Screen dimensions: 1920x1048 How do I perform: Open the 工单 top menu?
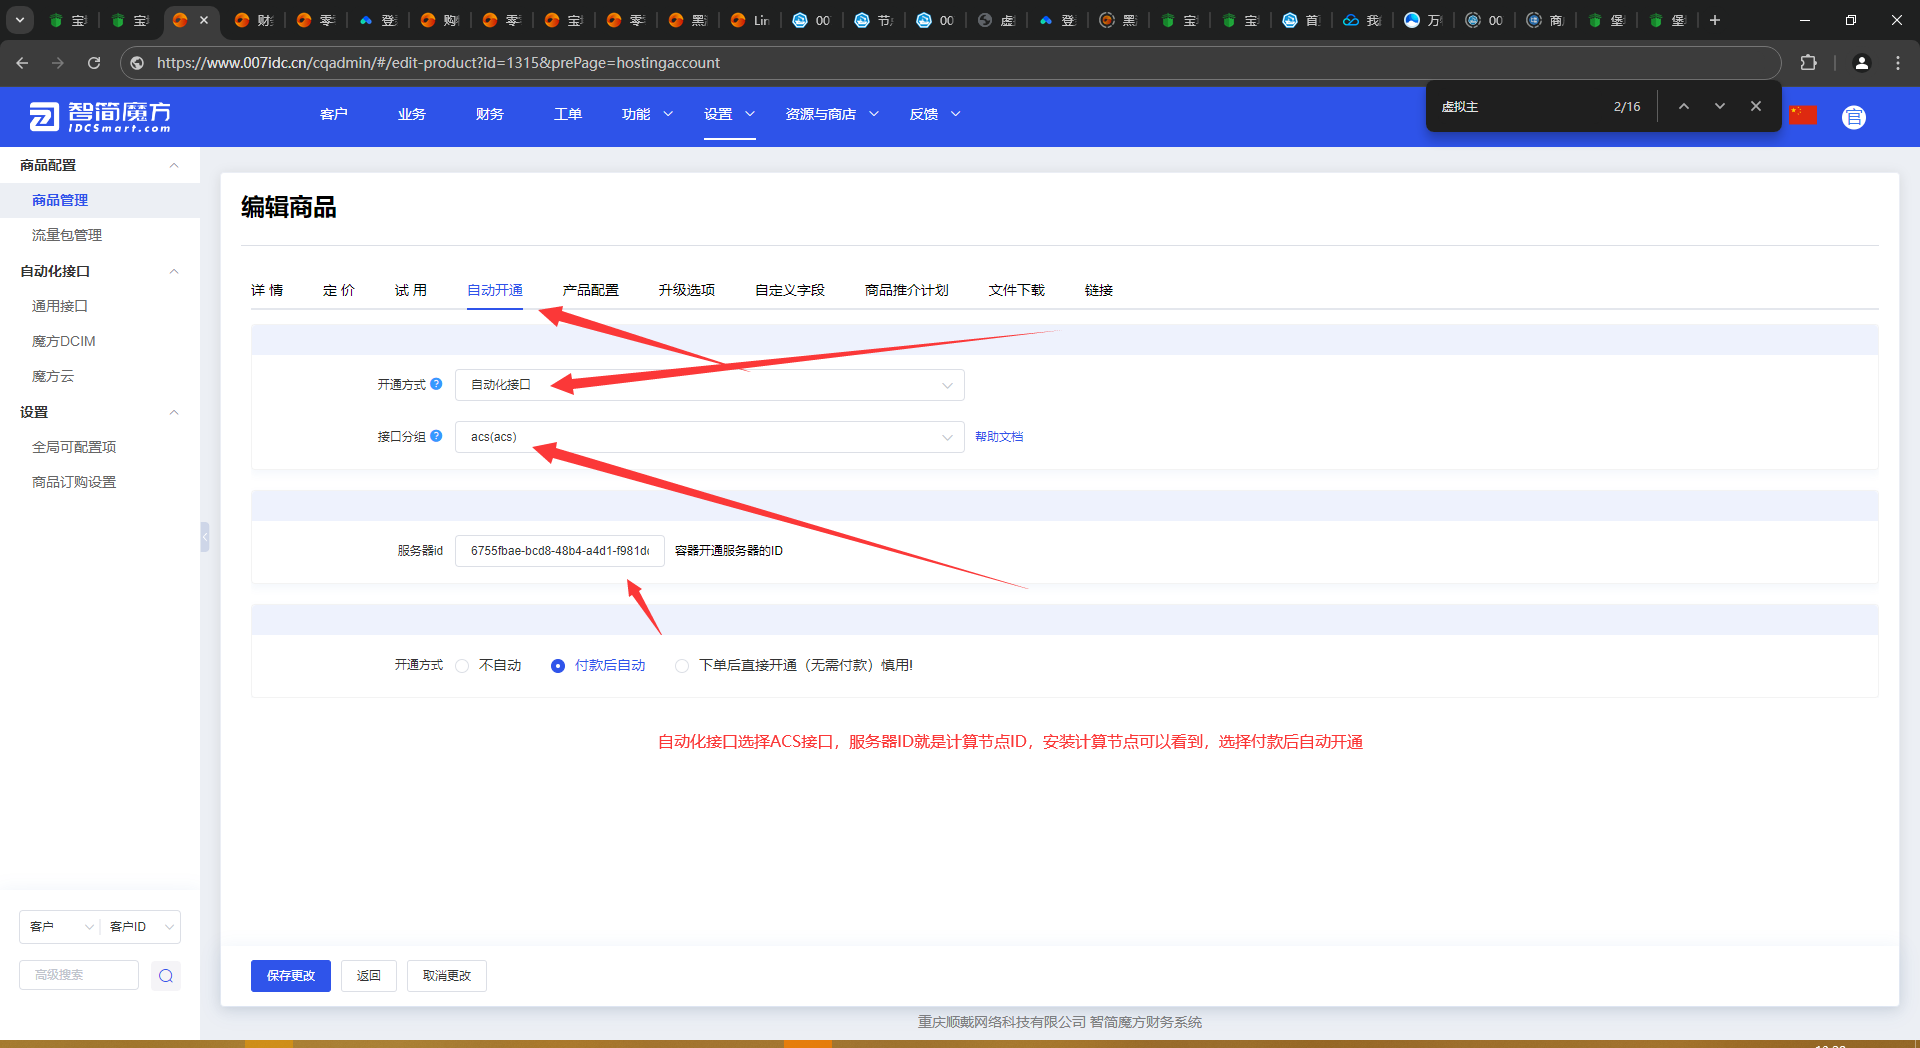click(568, 114)
